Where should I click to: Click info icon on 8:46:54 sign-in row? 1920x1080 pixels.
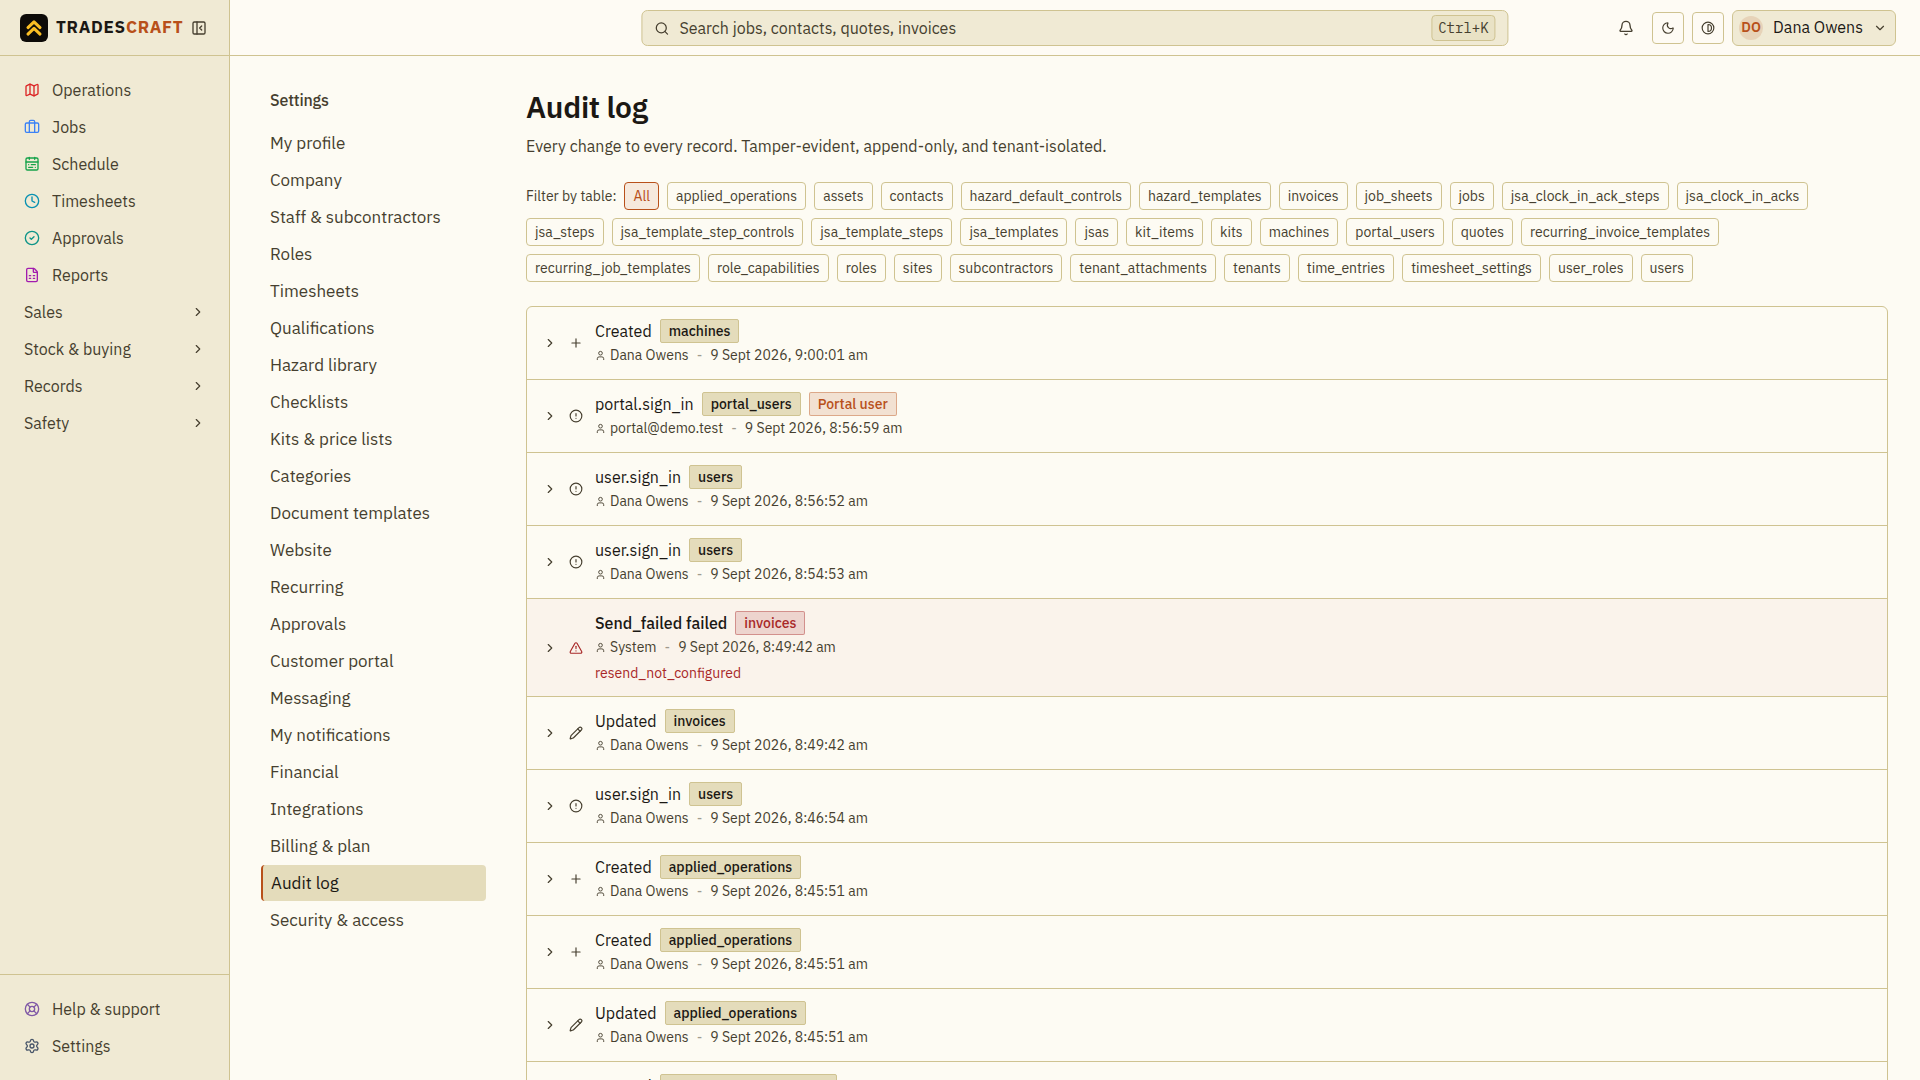tap(576, 806)
